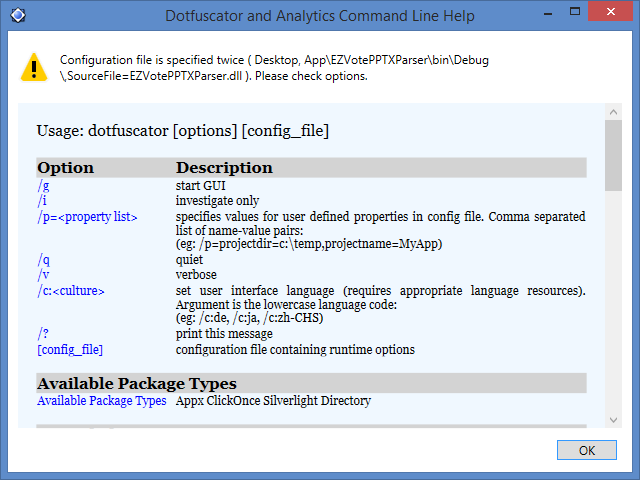Click the vertical scrollbar thumb

point(613,155)
